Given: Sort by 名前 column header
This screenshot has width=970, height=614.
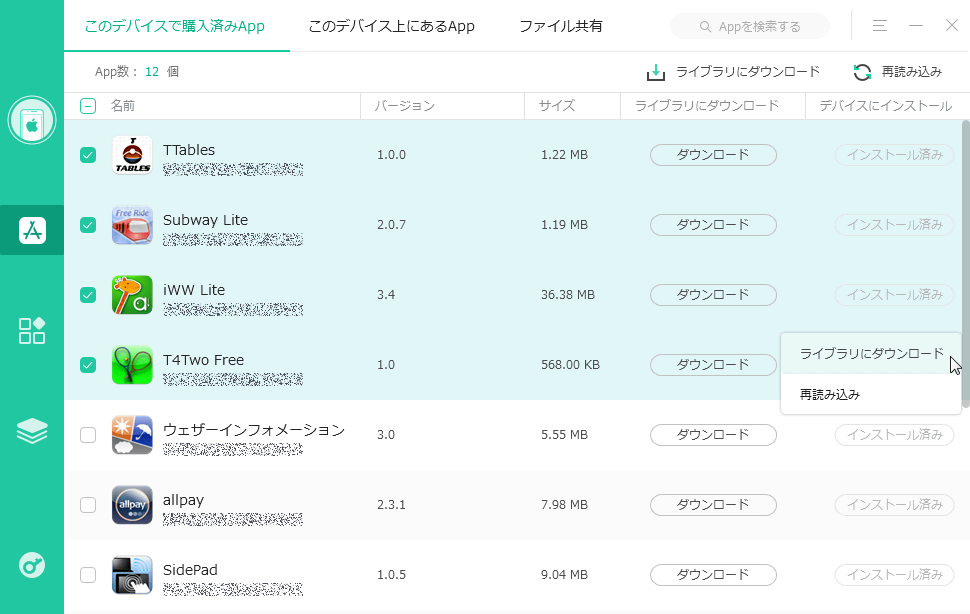Looking at the screenshot, I should pos(122,106).
